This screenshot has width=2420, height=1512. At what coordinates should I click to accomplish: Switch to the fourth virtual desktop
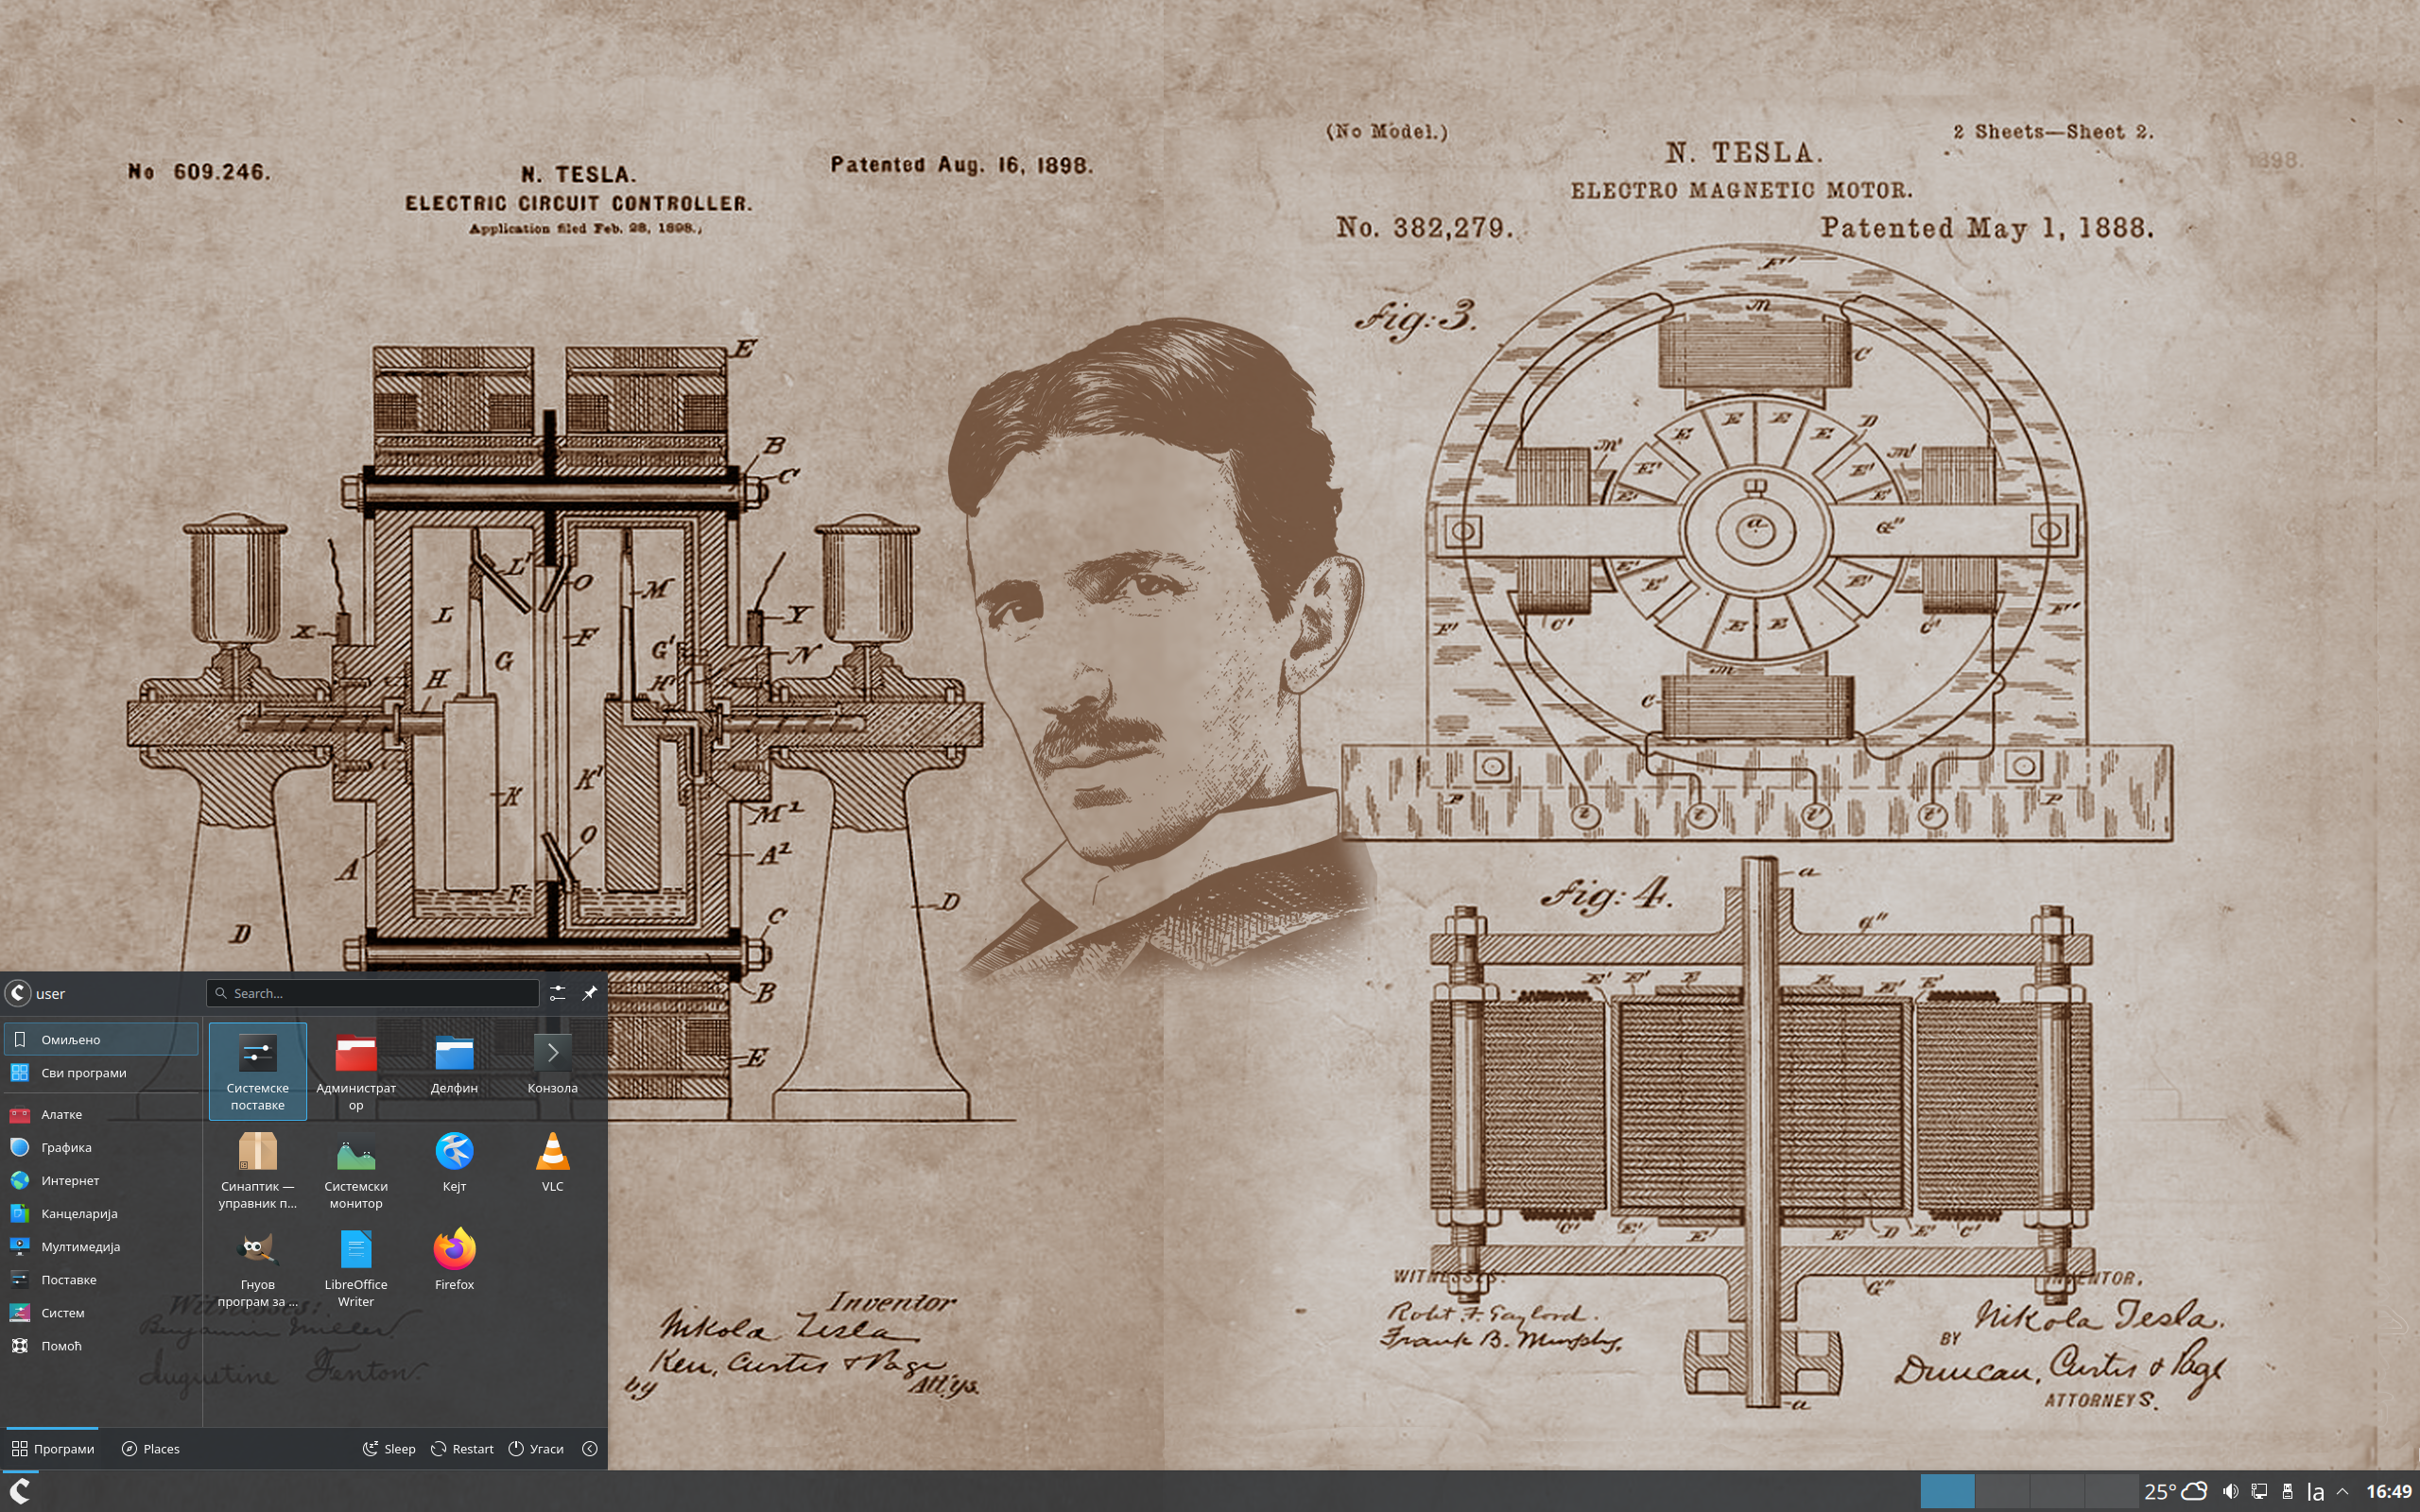point(2110,1491)
